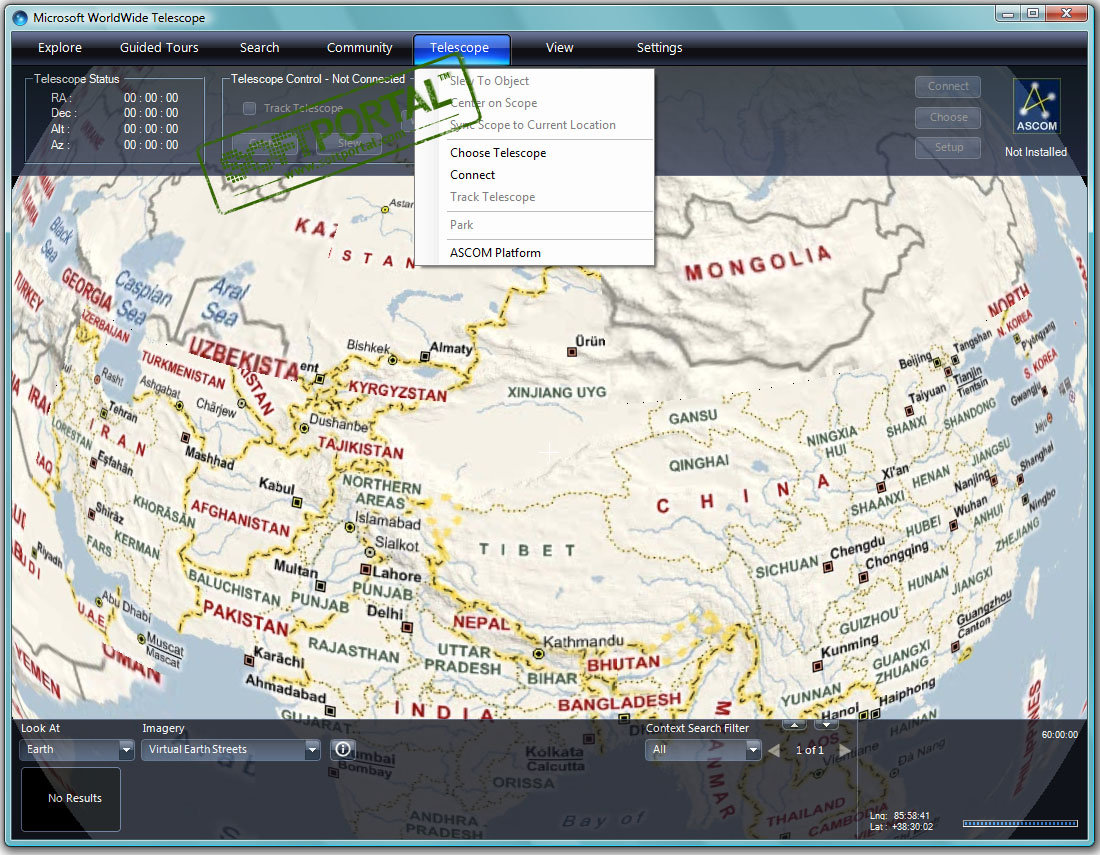Click the zoom level progress bar

(x=1020, y=823)
